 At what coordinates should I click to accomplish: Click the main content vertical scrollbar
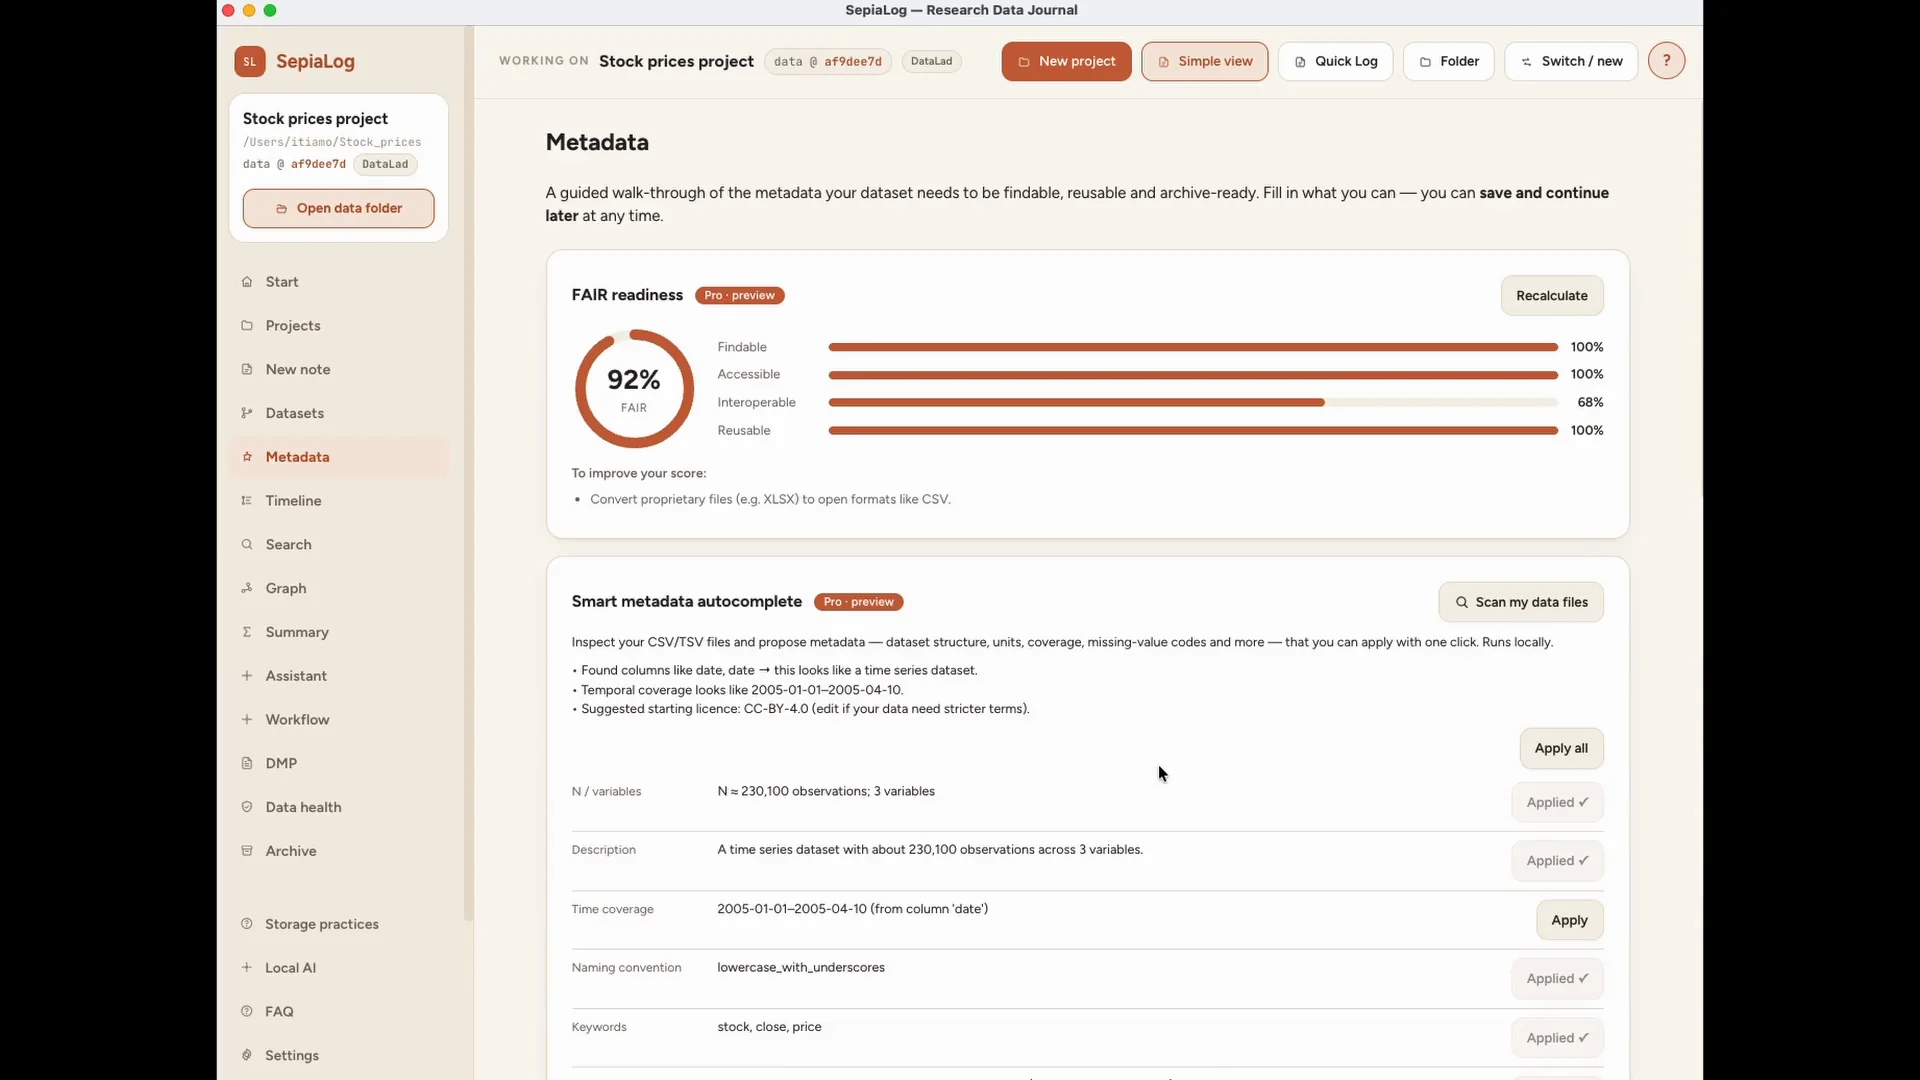point(1700,298)
